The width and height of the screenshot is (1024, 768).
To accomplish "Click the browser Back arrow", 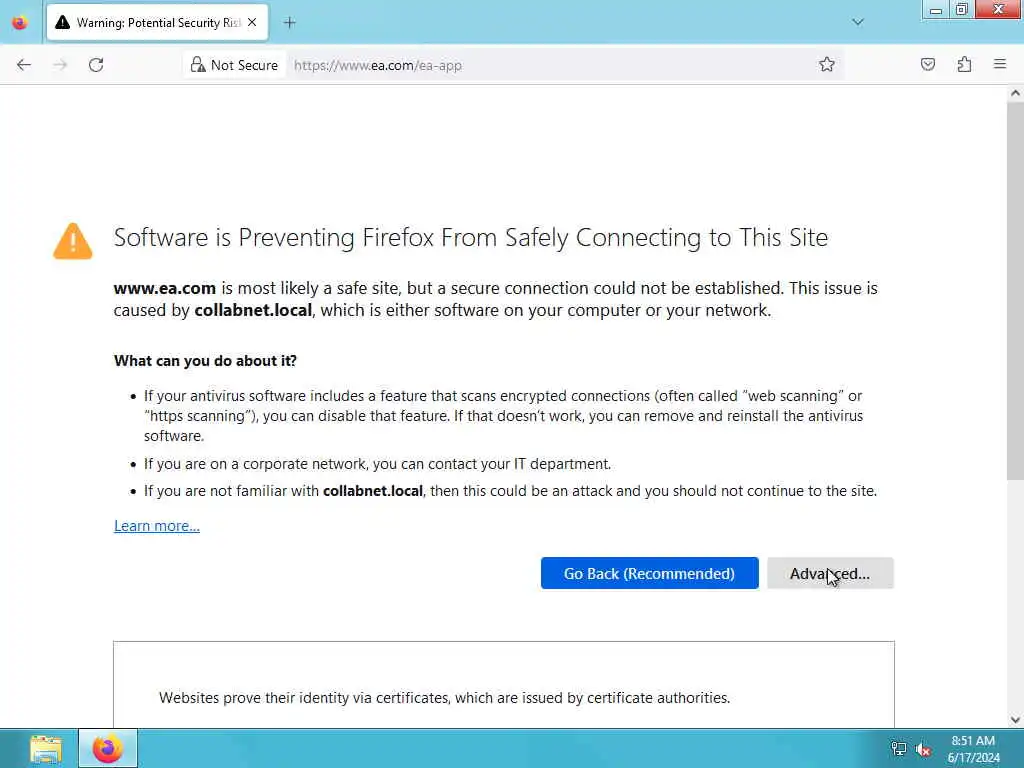I will (x=24, y=65).
